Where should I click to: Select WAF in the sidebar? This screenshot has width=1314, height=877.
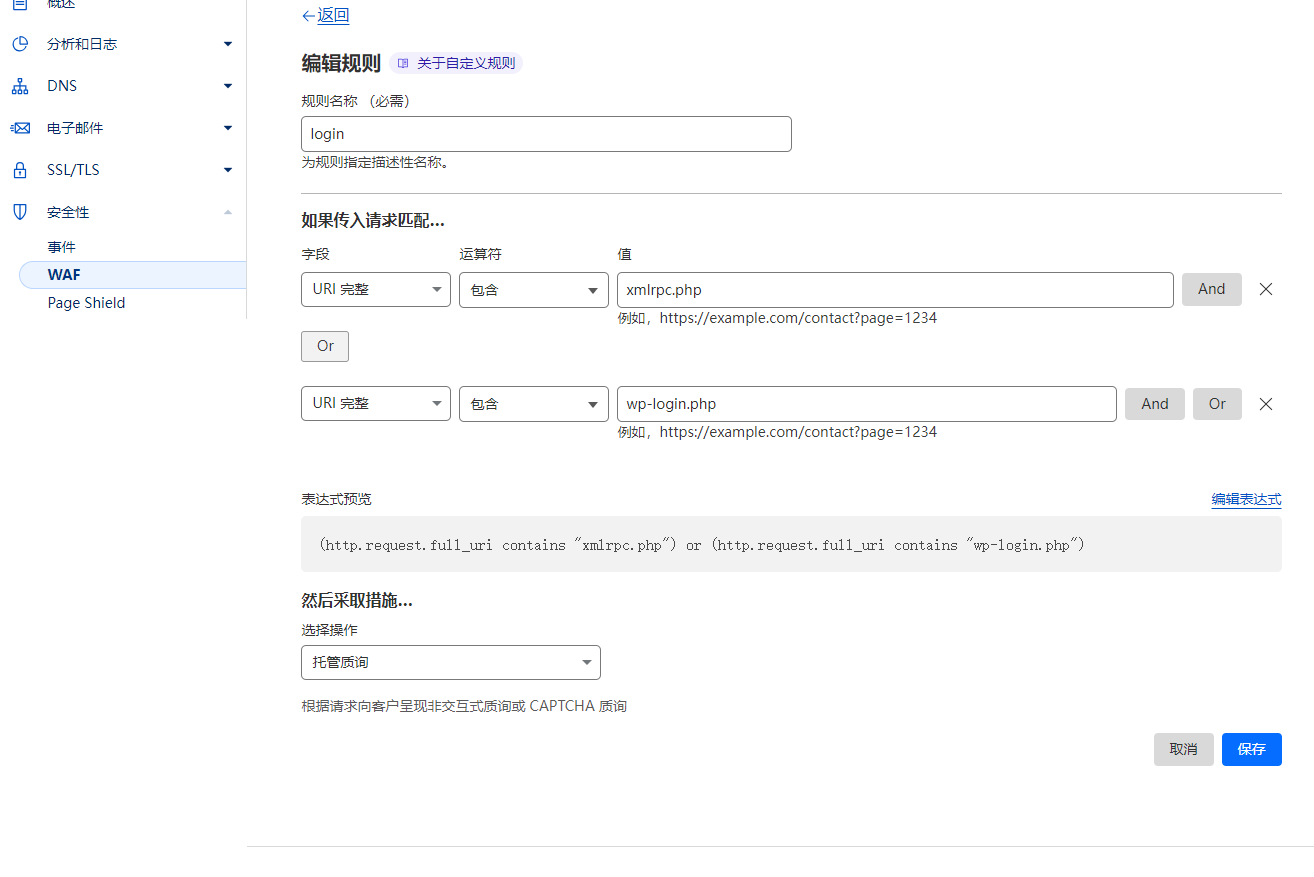133,275
